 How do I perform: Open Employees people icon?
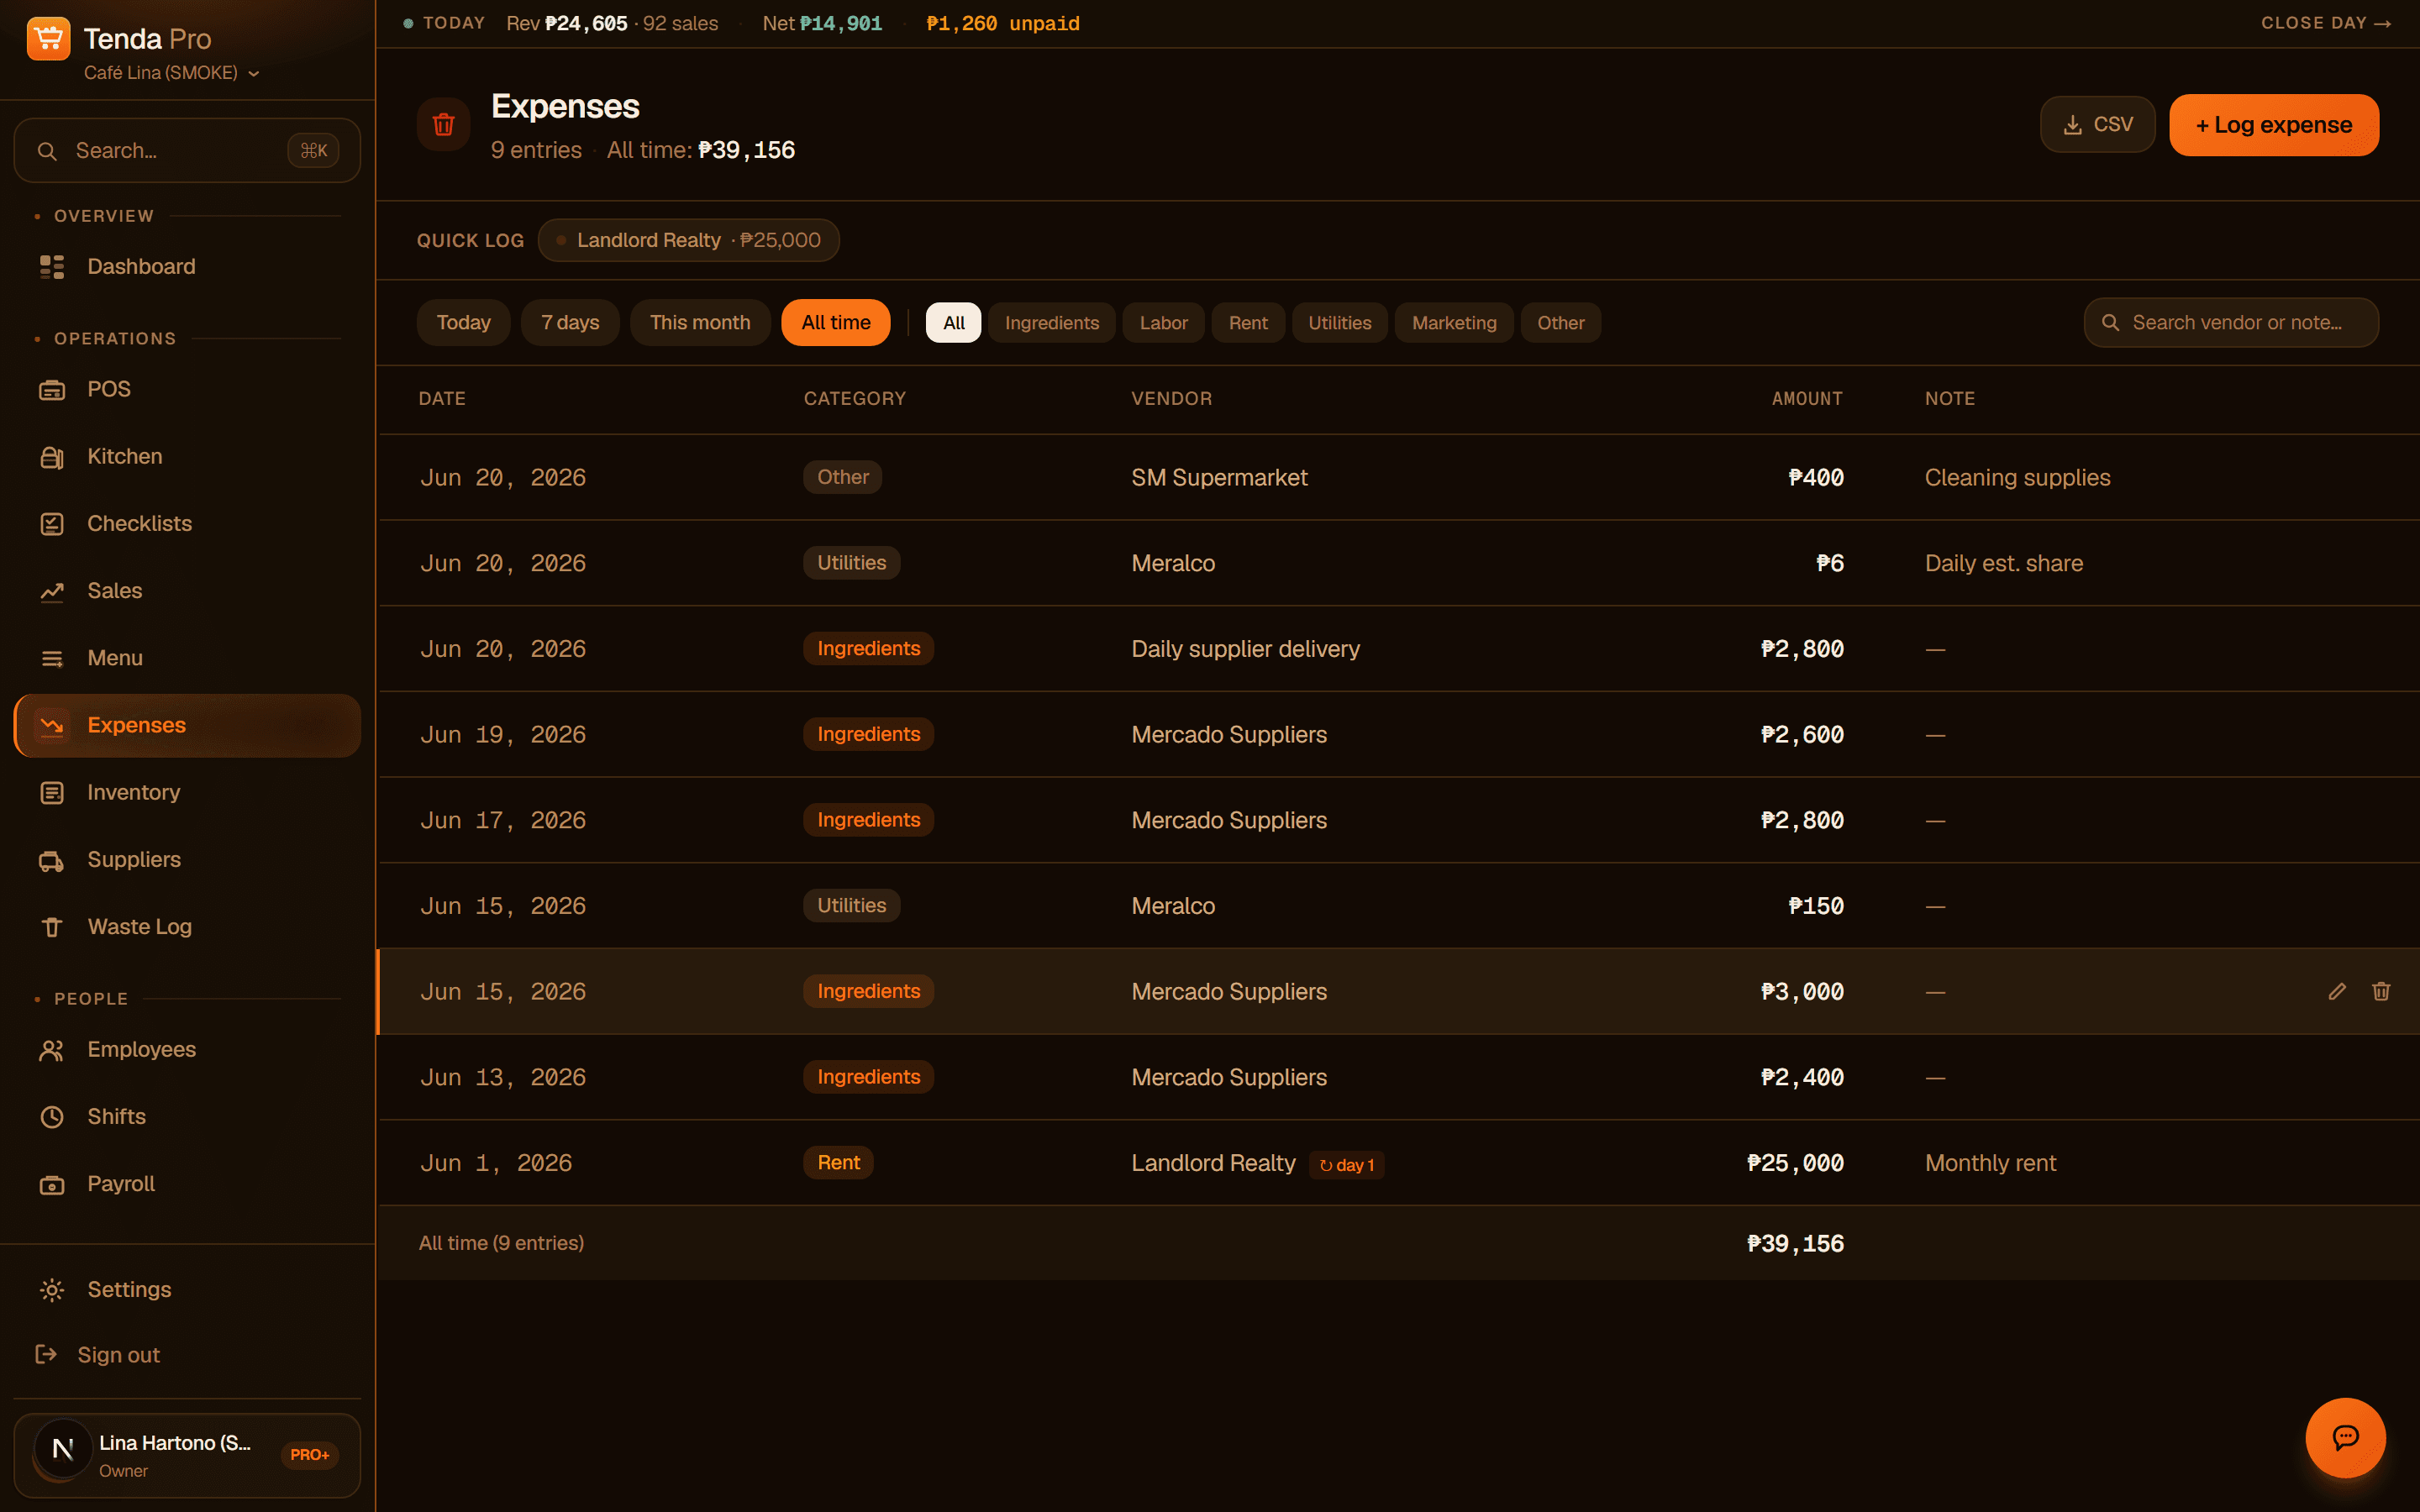tap(52, 1050)
